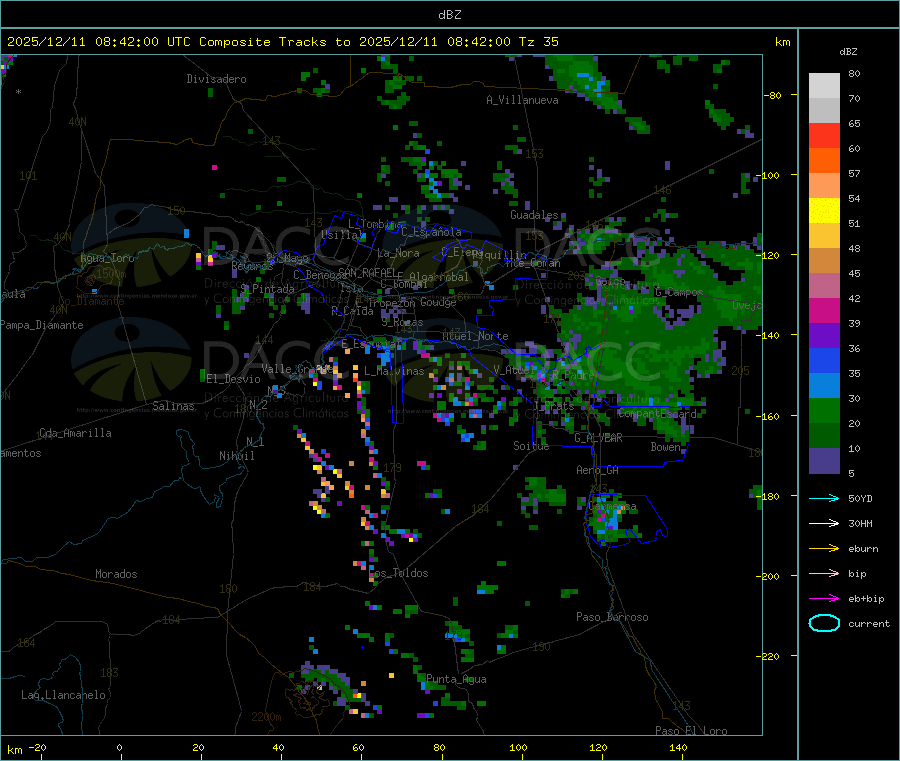Image resolution: width=900 pixels, height=761 pixels.
Task: Pick the light gray swatch beside 80 dBZ
Action: pos(824,86)
